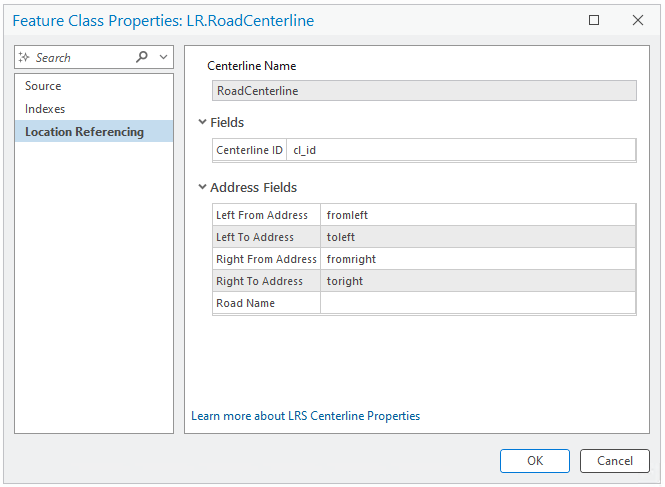
Task: Click the Right From Address label
Action: [x=266, y=259]
